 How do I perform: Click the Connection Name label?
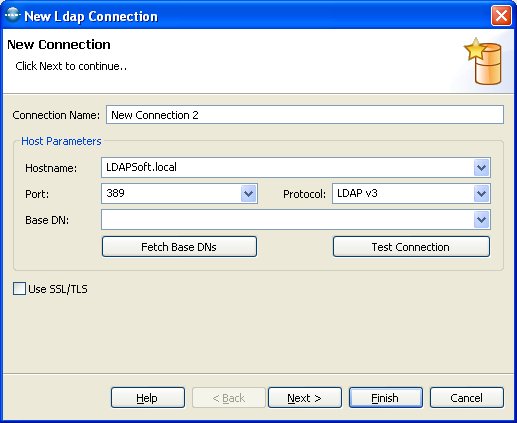pyautogui.click(x=56, y=115)
